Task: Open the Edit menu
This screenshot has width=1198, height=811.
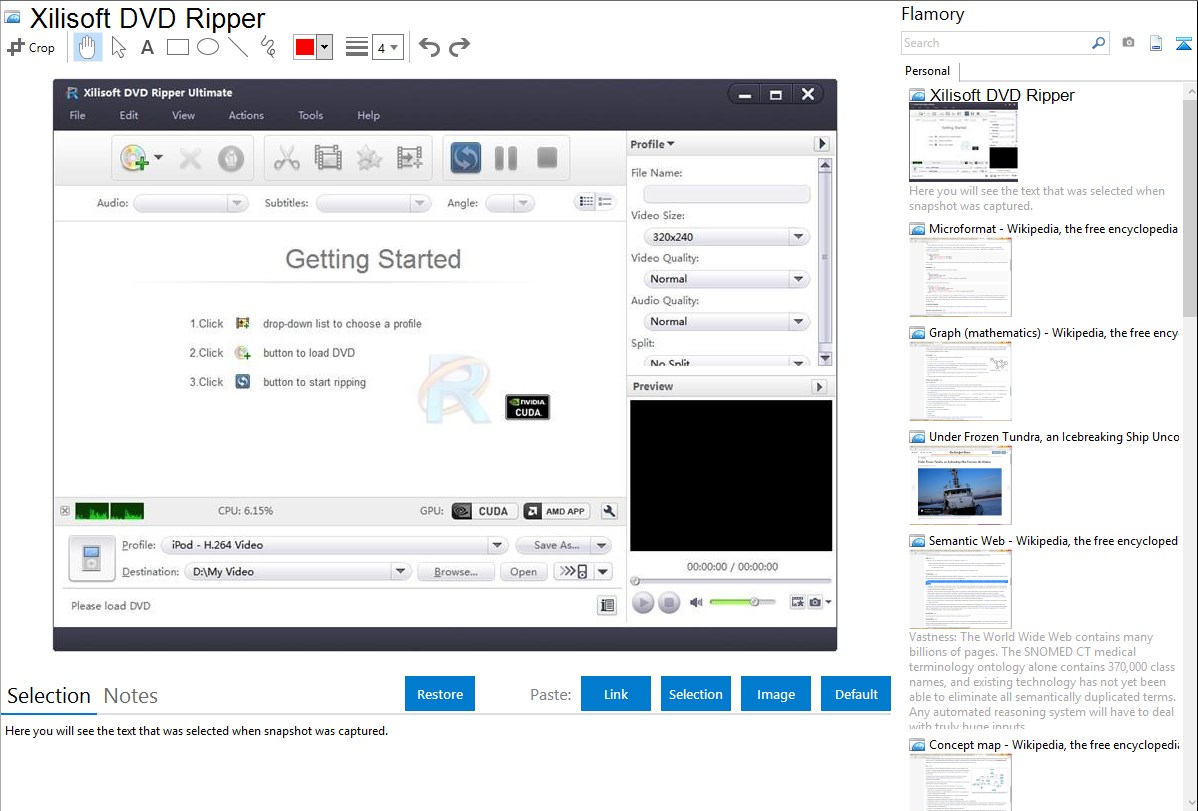Action: (128, 115)
